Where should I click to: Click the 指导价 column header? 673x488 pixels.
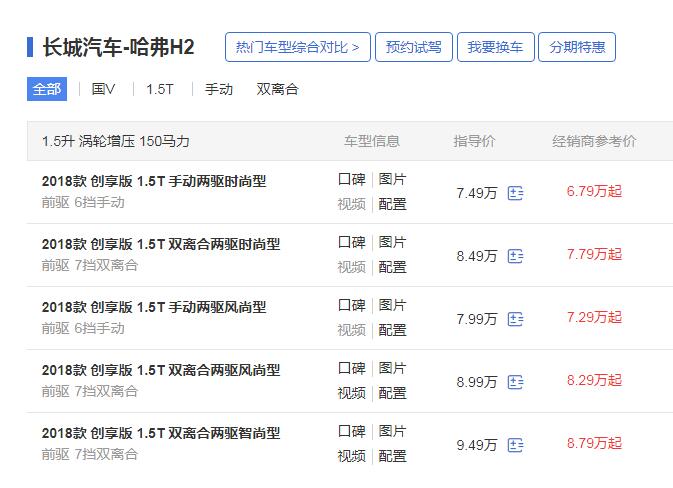[474, 141]
